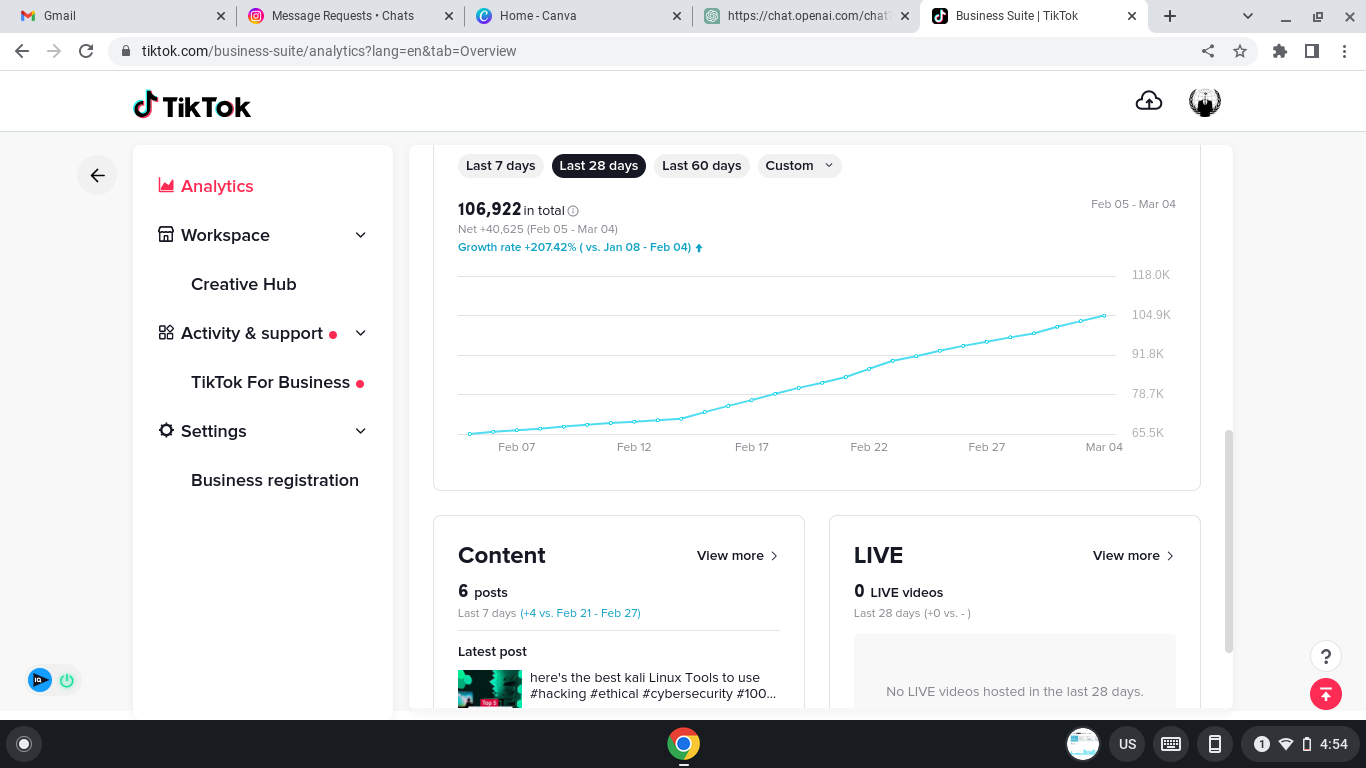This screenshot has height=768, width=1366.
Task: Click the Chrome icon in shelf
Action: click(x=683, y=744)
